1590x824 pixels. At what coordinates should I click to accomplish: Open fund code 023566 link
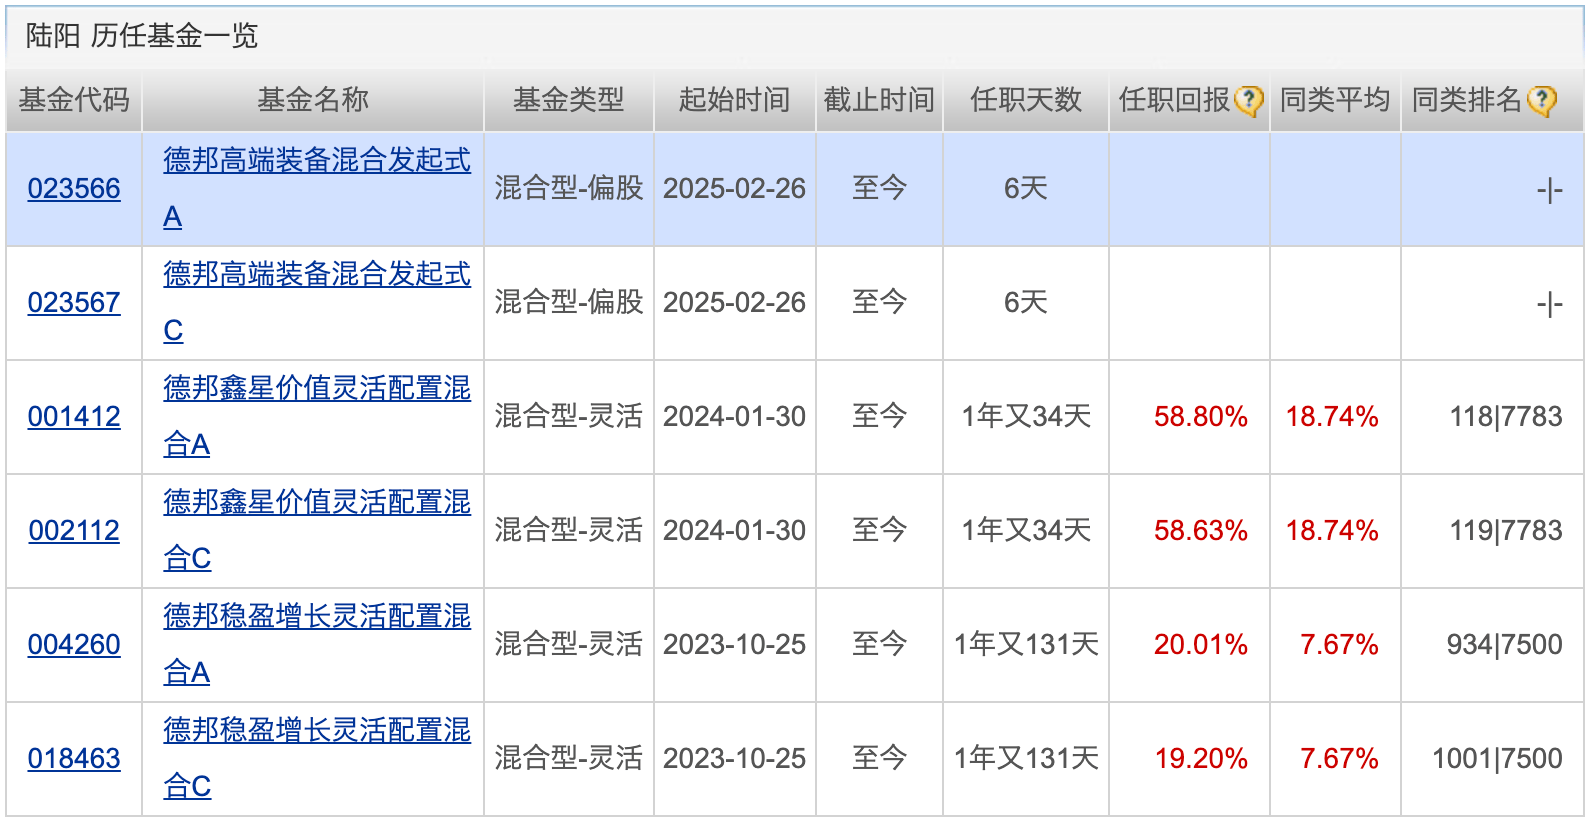[74, 188]
